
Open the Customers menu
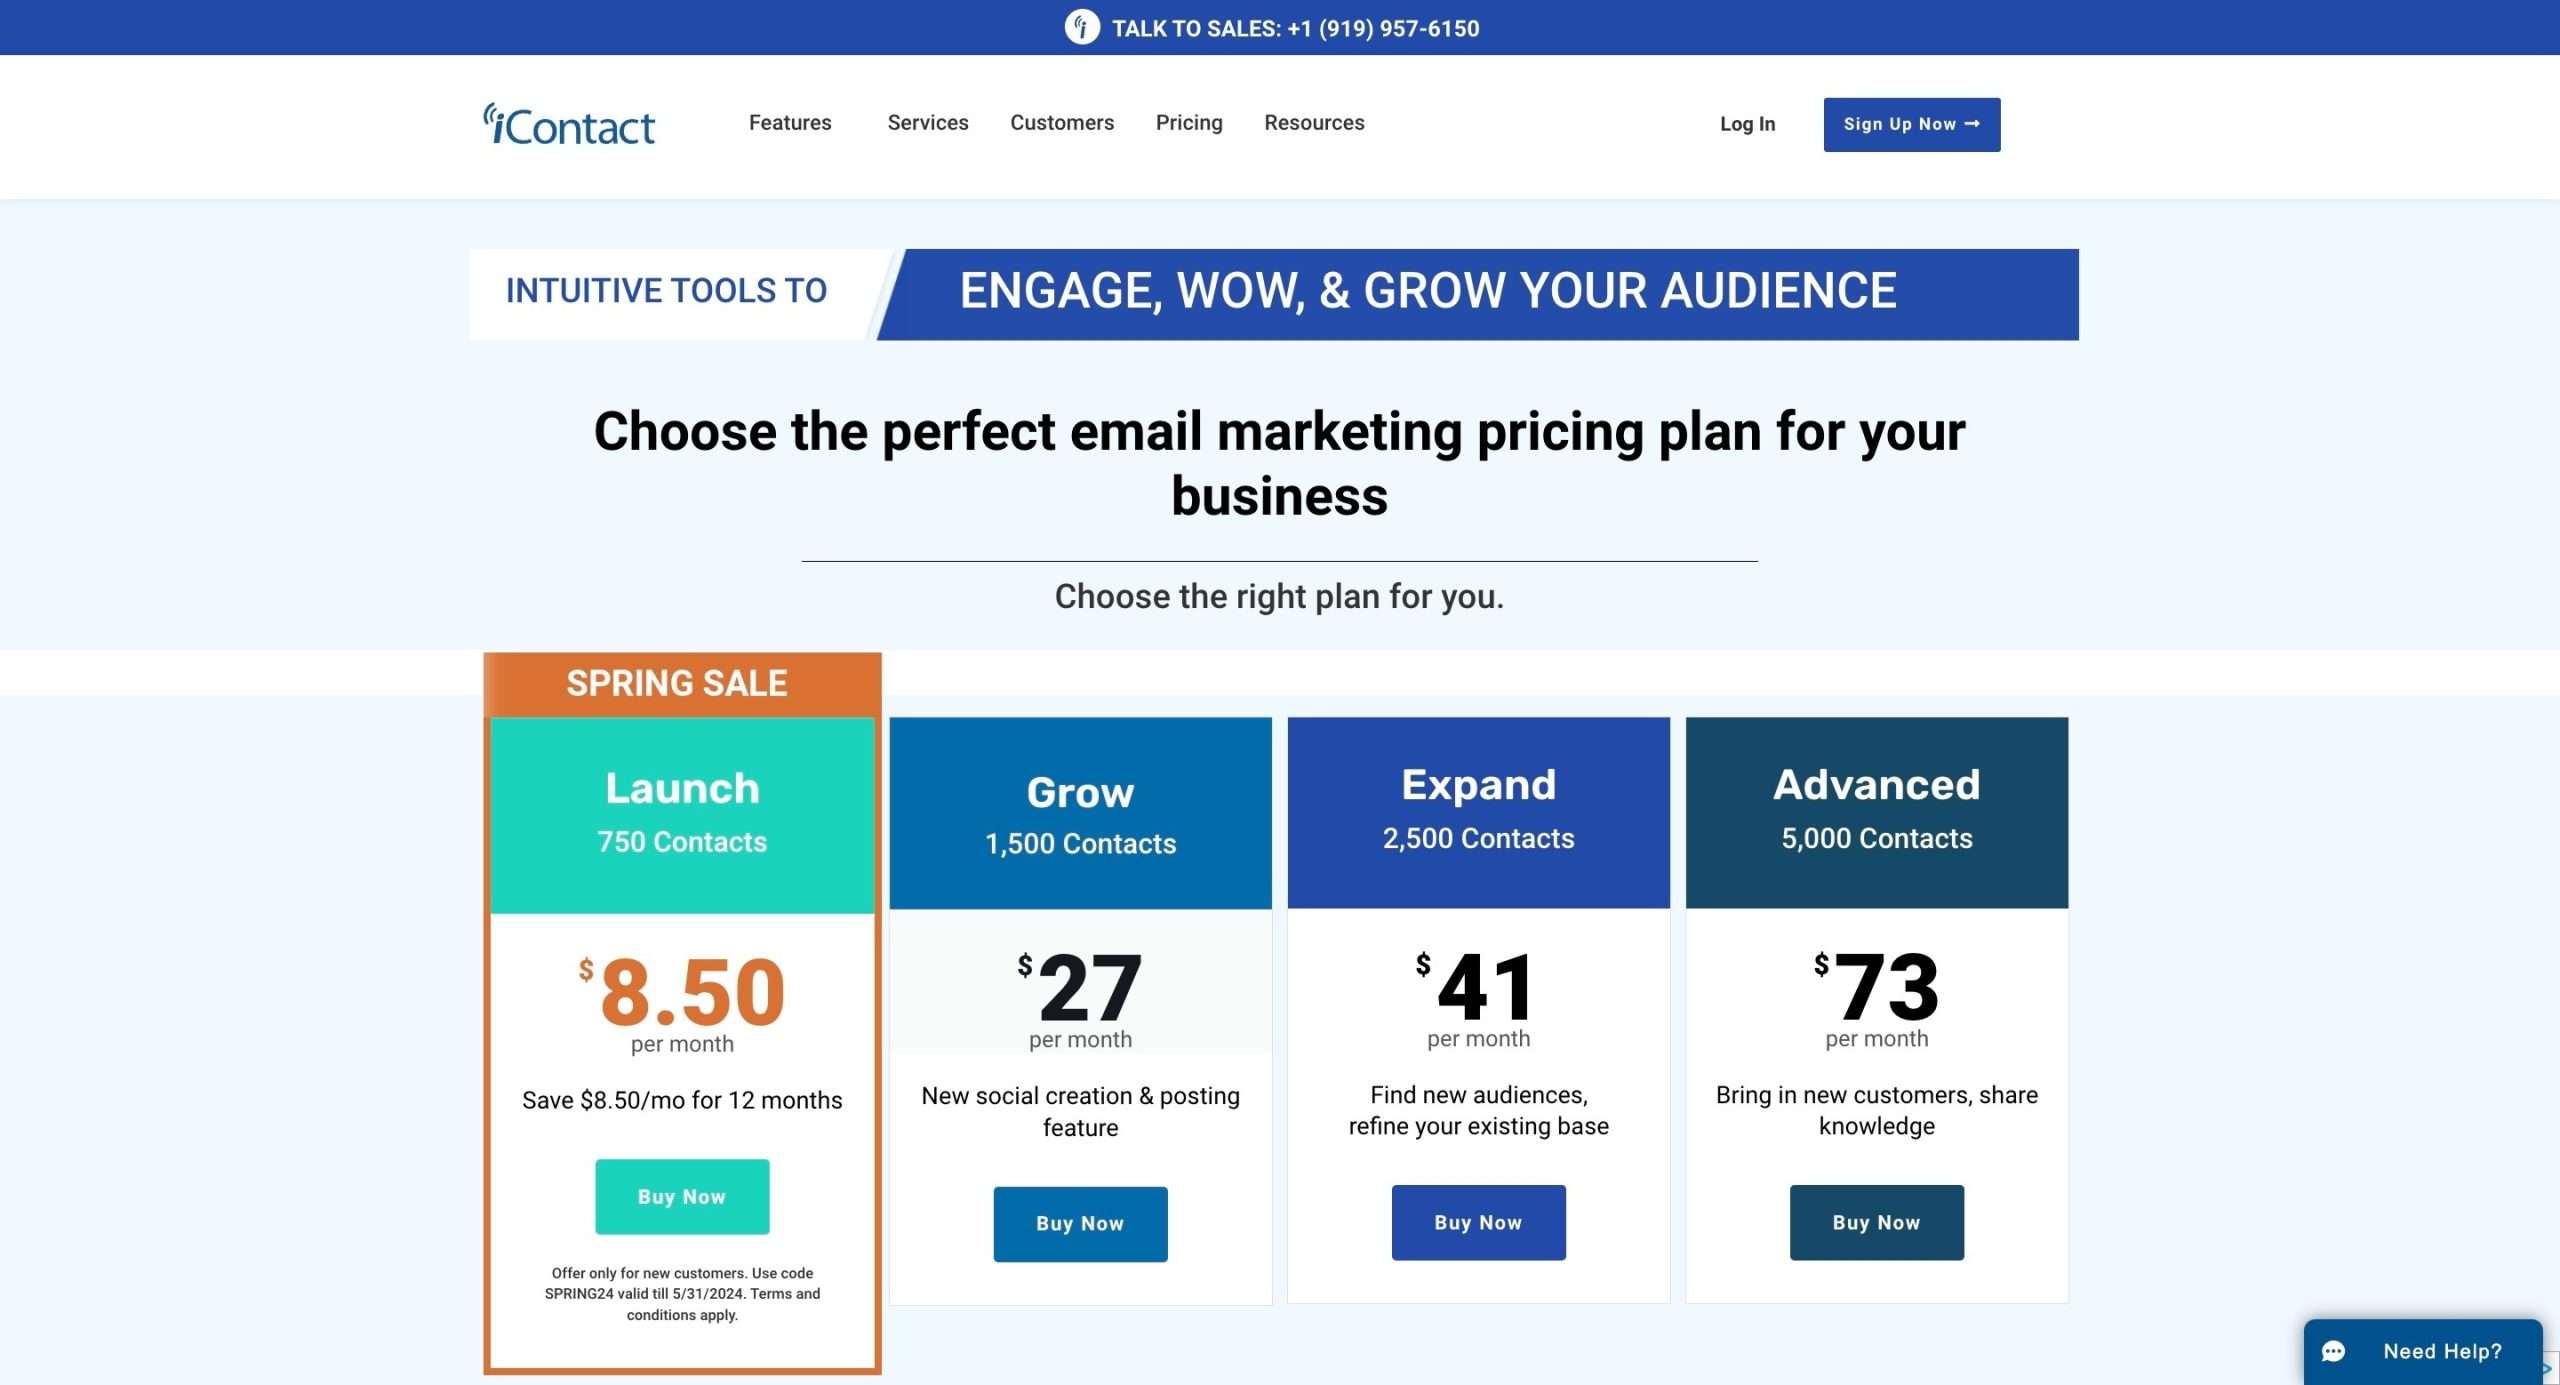(x=1062, y=122)
